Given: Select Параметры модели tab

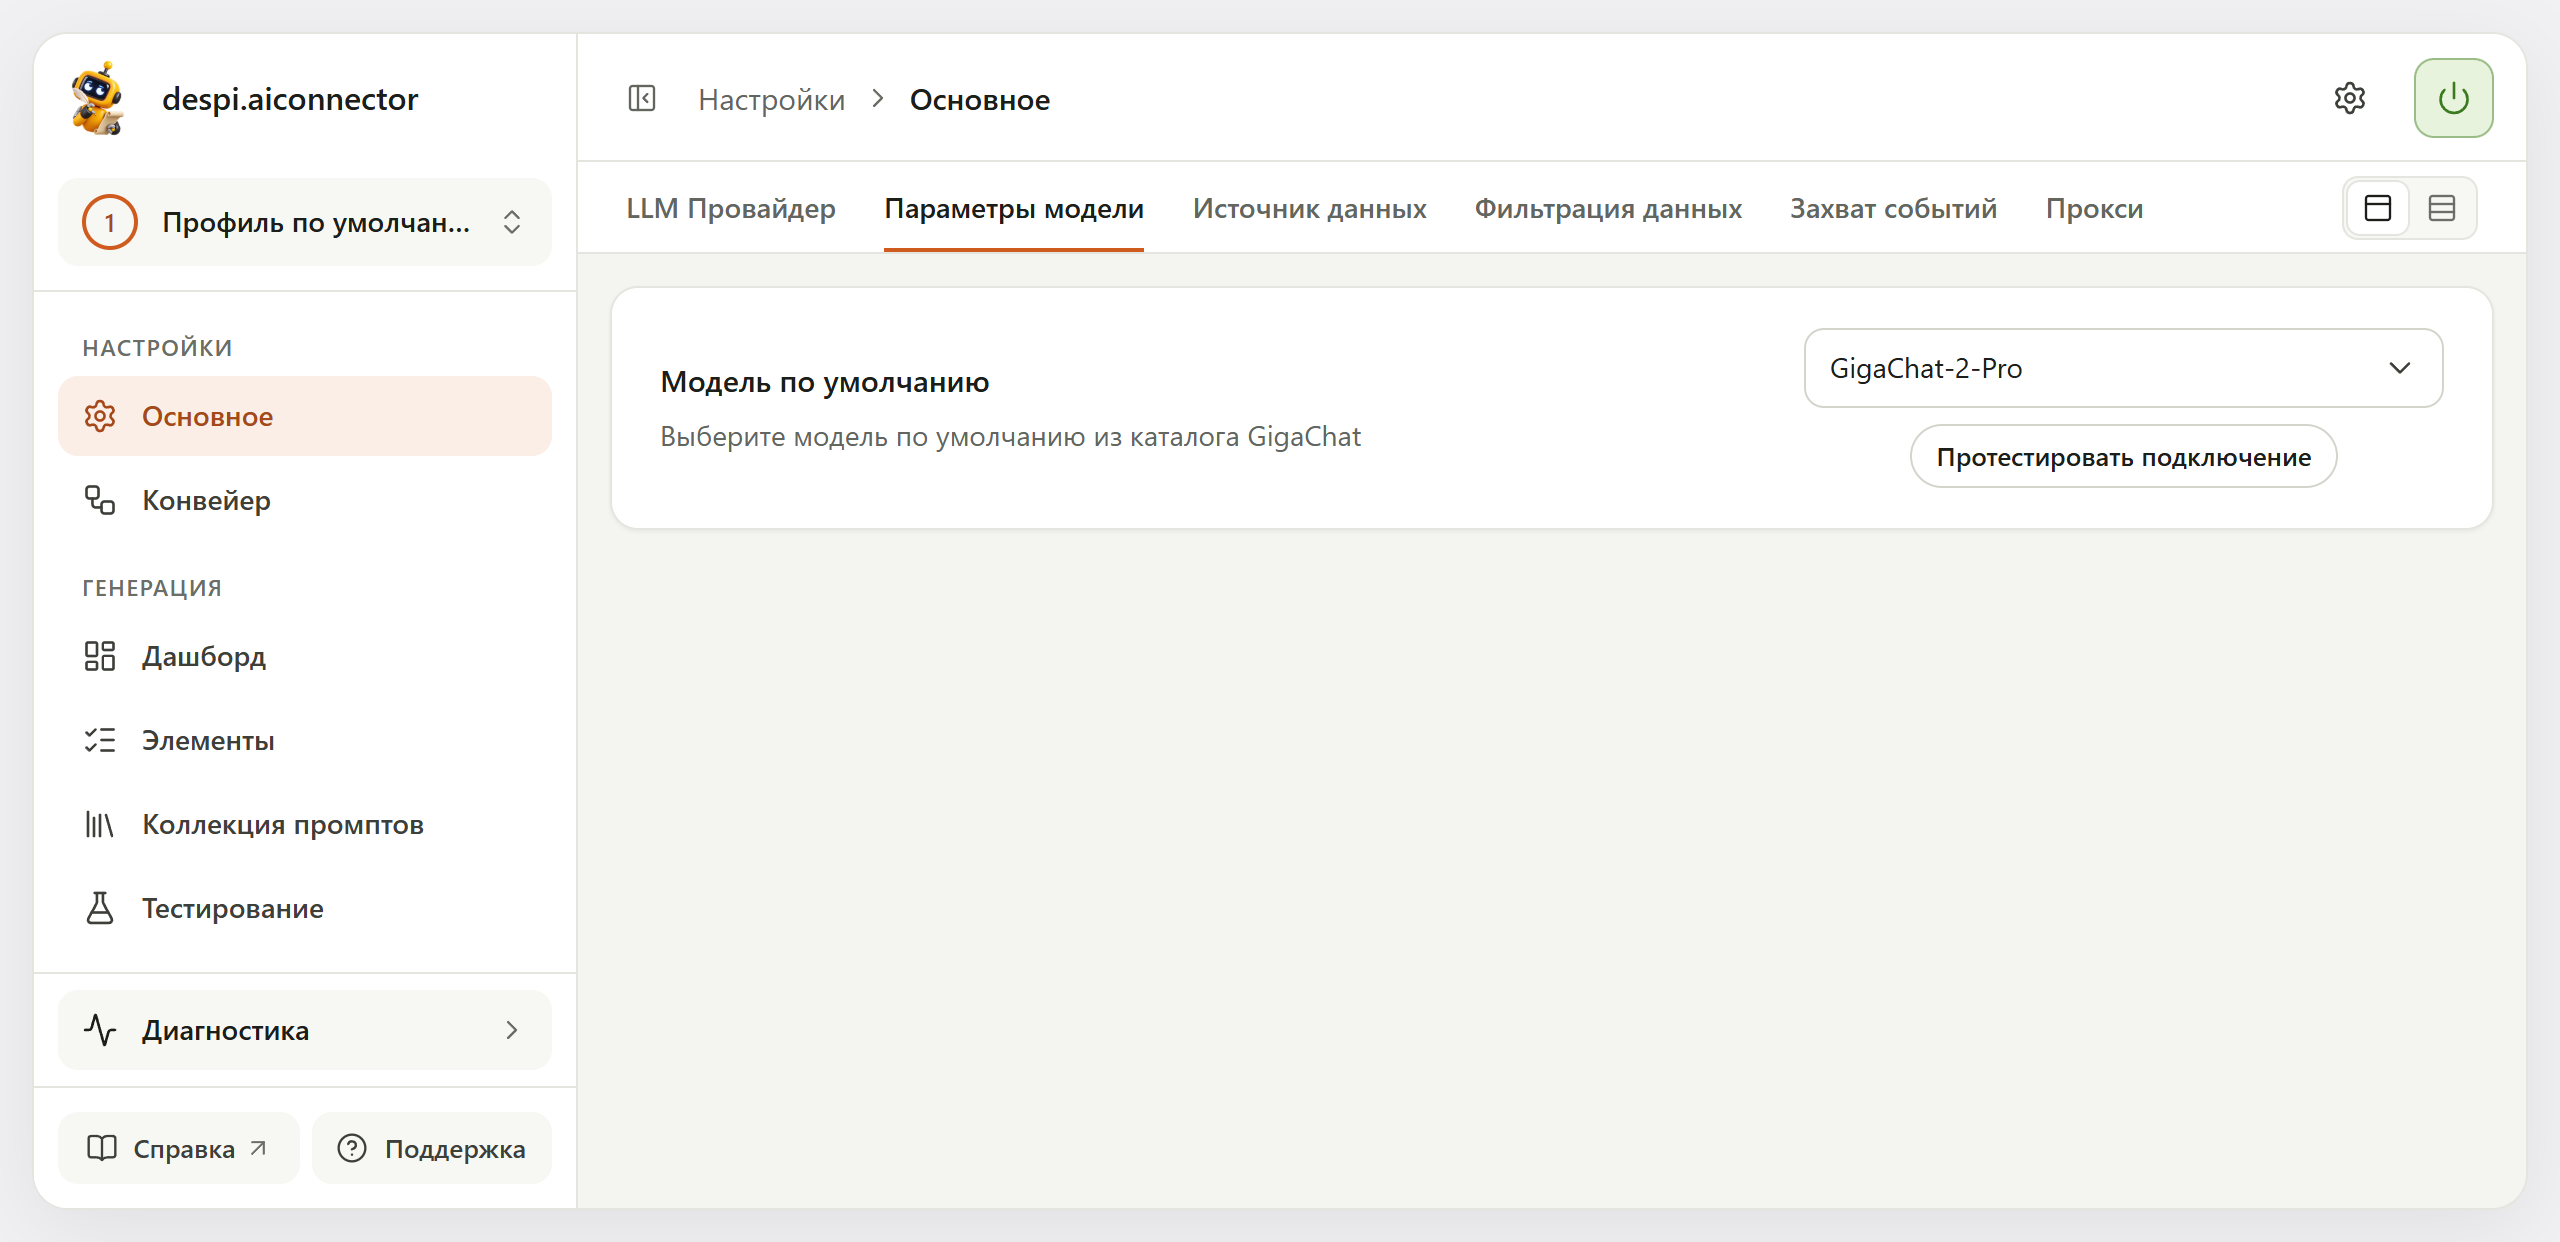Looking at the screenshot, I should click(x=1014, y=208).
